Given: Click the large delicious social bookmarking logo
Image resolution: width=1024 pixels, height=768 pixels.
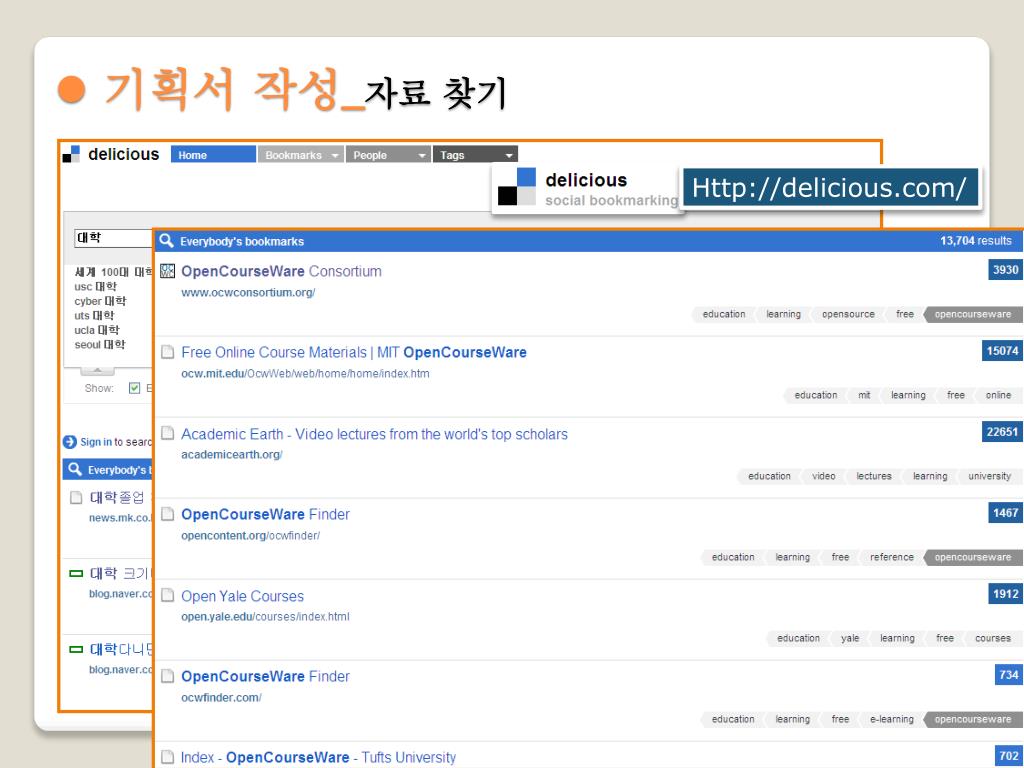Looking at the screenshot, I should (517, 187).
